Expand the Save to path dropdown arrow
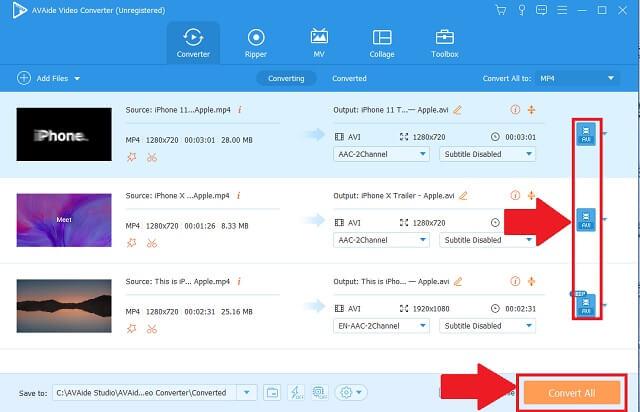640x412 pixels. (x=247, y=393)
